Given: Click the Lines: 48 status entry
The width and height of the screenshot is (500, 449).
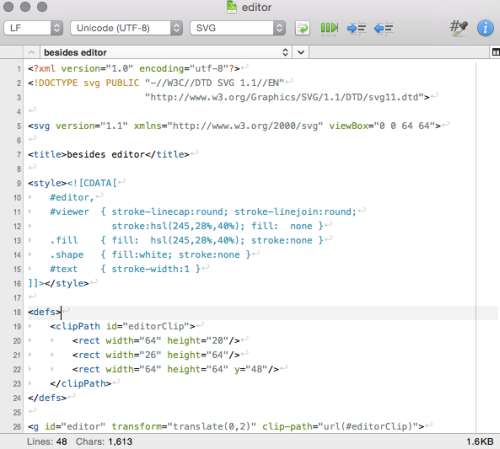Looking at the screenshot, I should pos(47,442).
